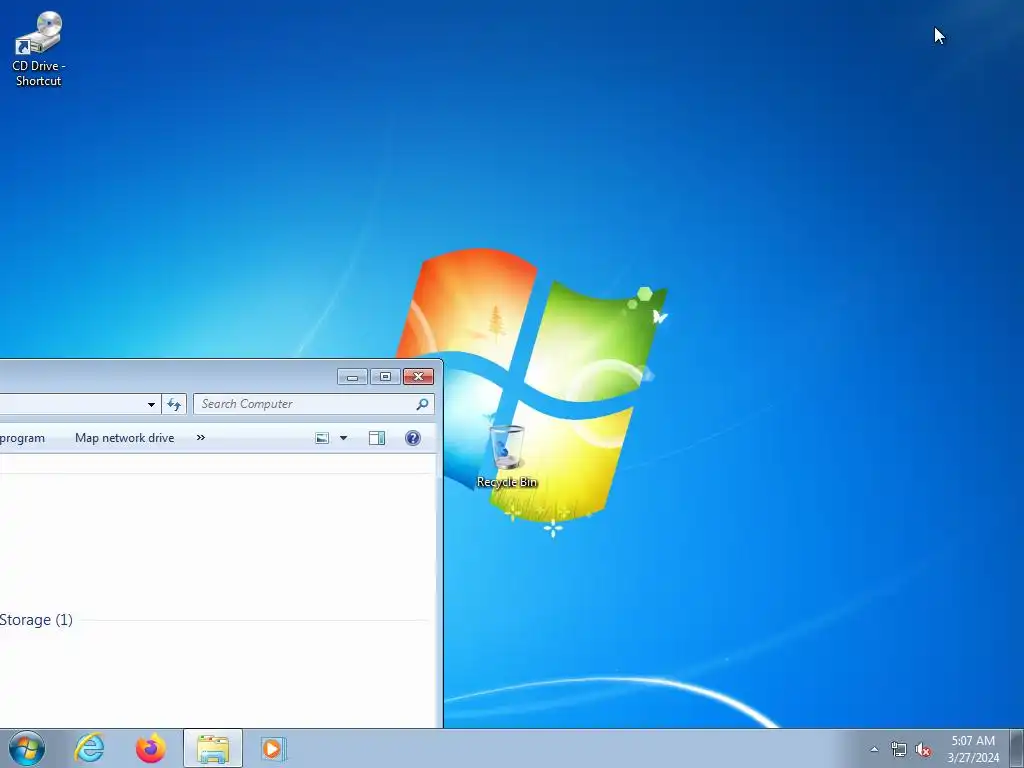
Task: Click the search magnifier icon
Action: (423, 404)
